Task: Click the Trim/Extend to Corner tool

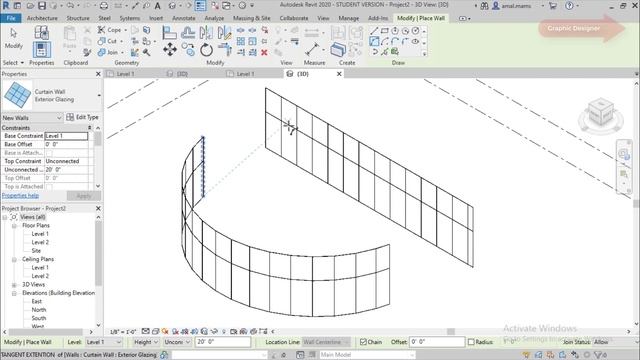Action: [x=224, y=50]
